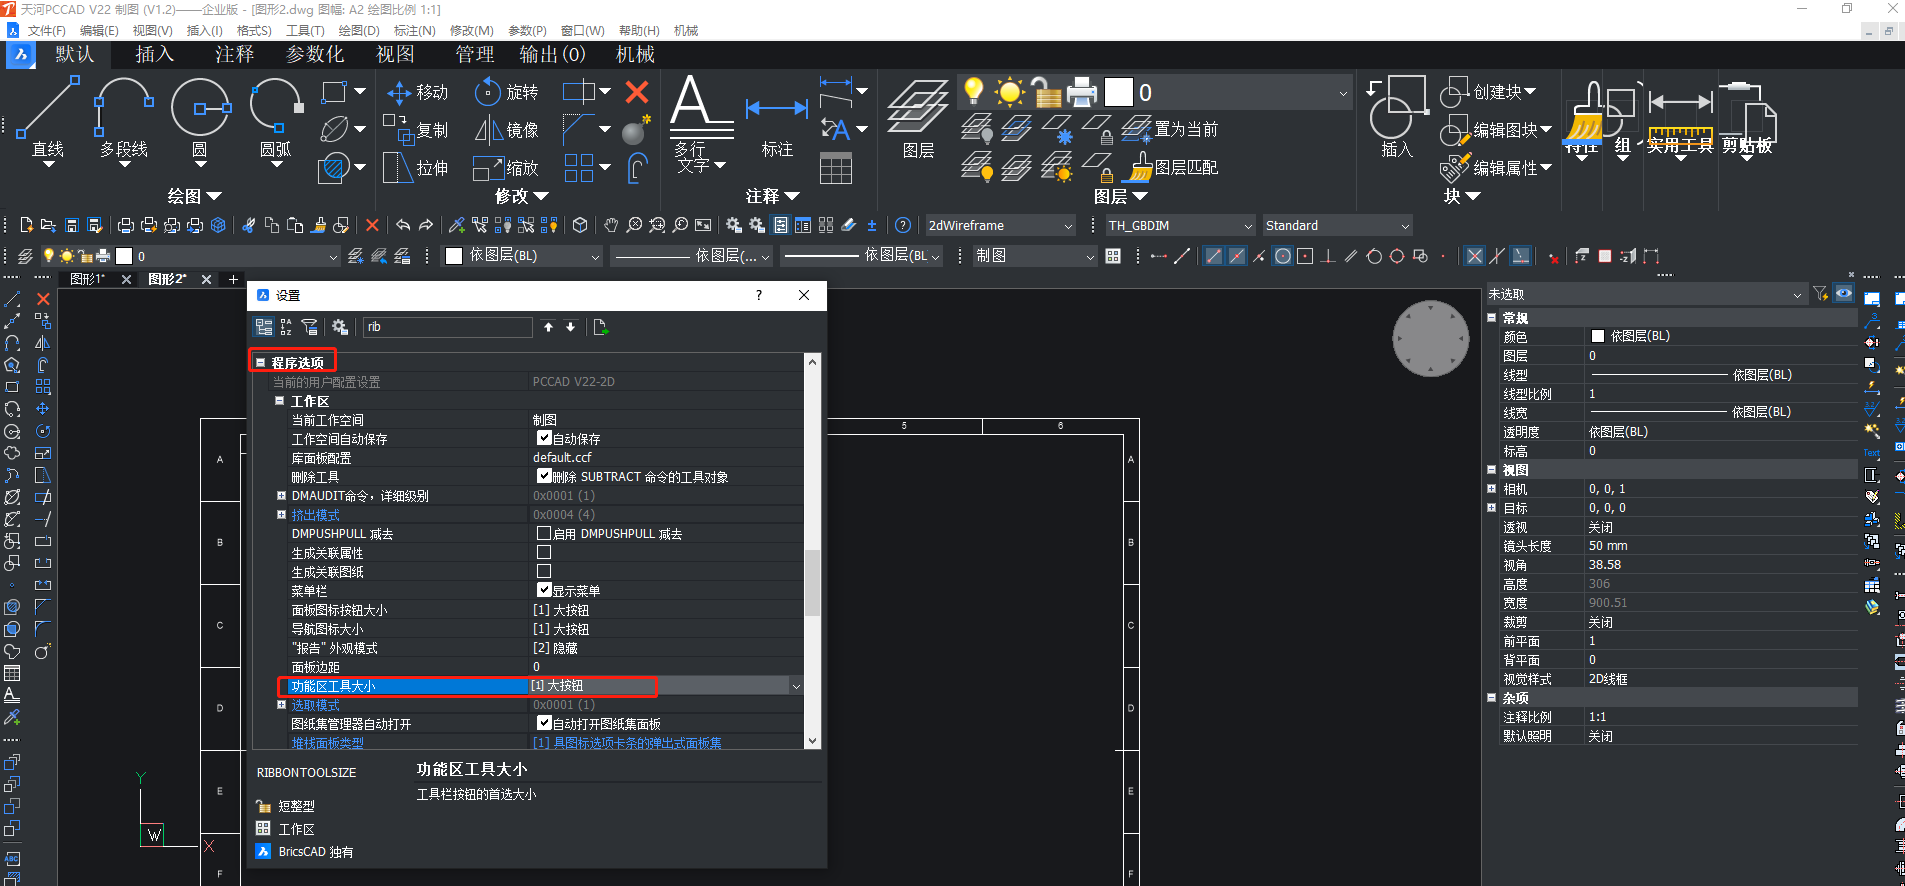Toggle the 自动保存 checkbox
Image resolution: width=1905 pixels, height=886 pixels.
pyautogui.click(x=544, y=438)
